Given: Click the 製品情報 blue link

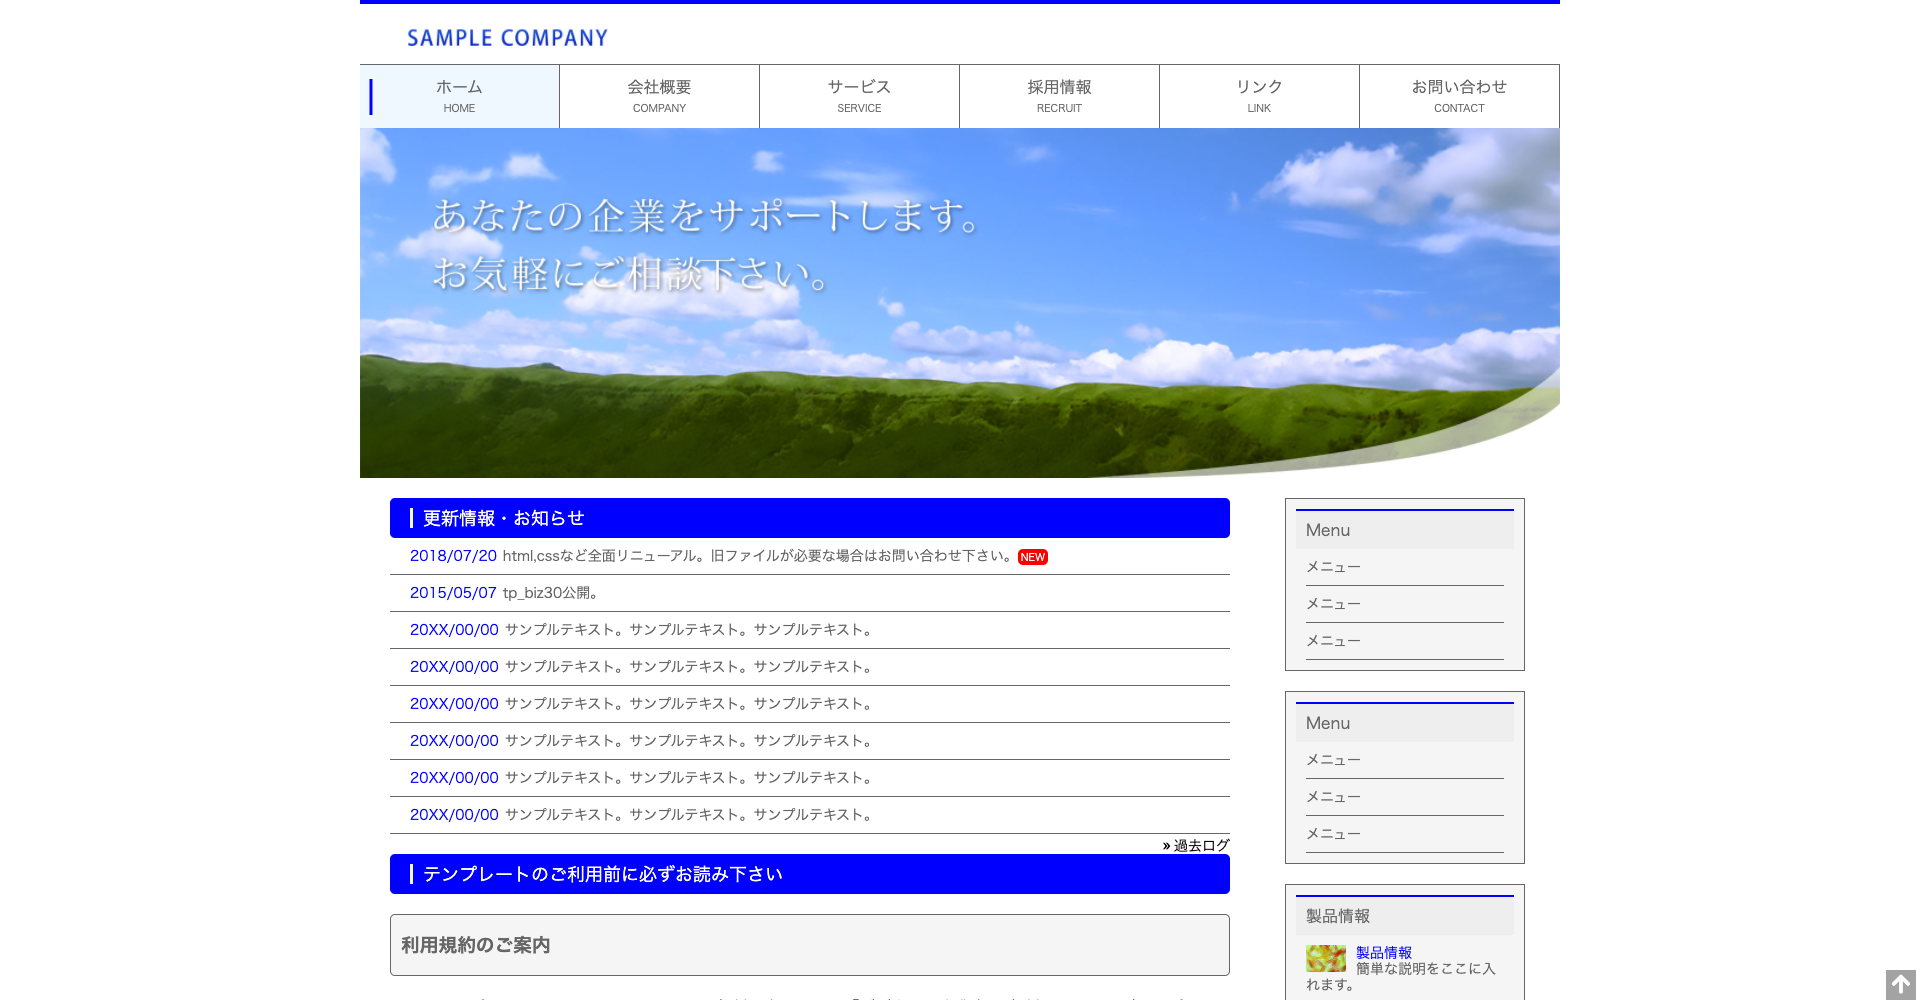Looking at the screenshot, I should tap(1383, 952).
